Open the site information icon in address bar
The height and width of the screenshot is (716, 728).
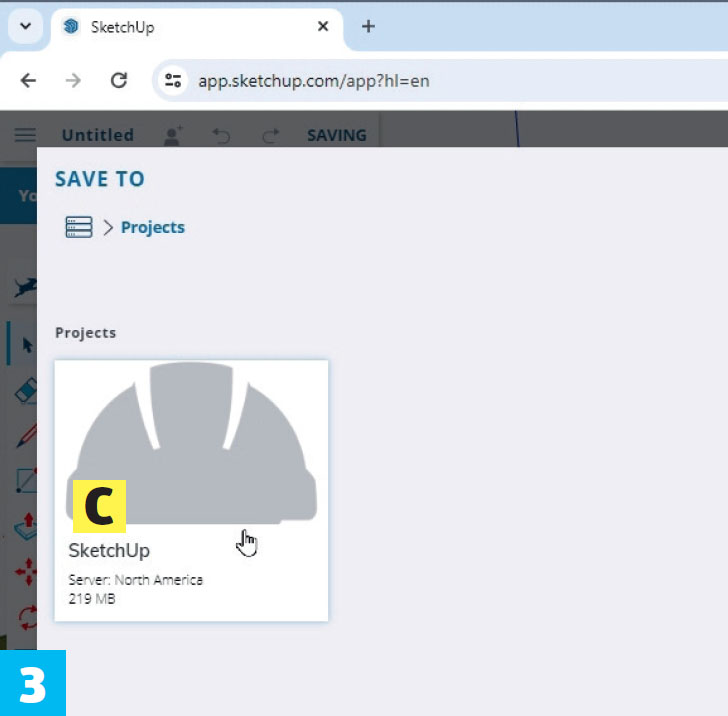173,81
